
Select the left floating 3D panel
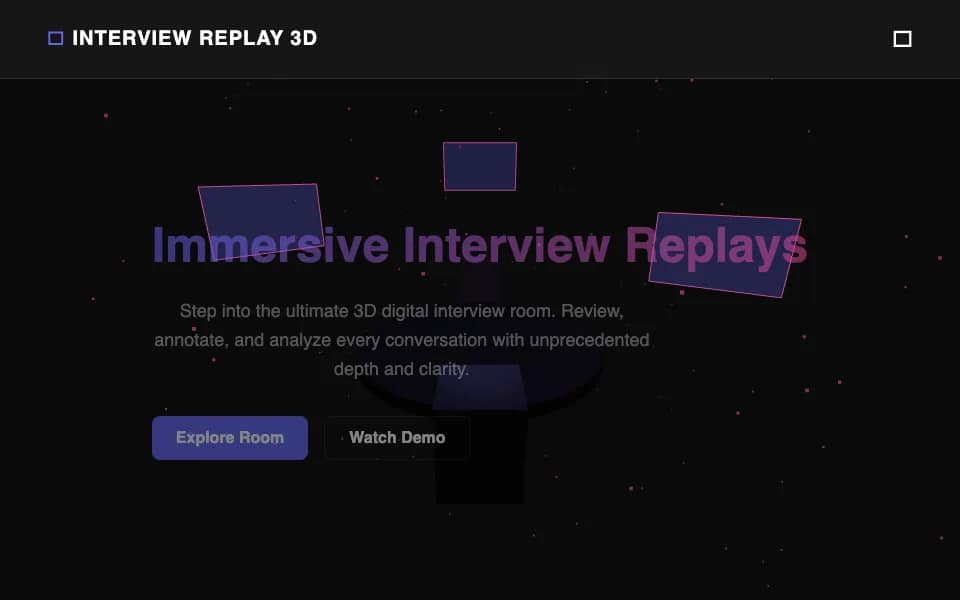coord(261,221)
